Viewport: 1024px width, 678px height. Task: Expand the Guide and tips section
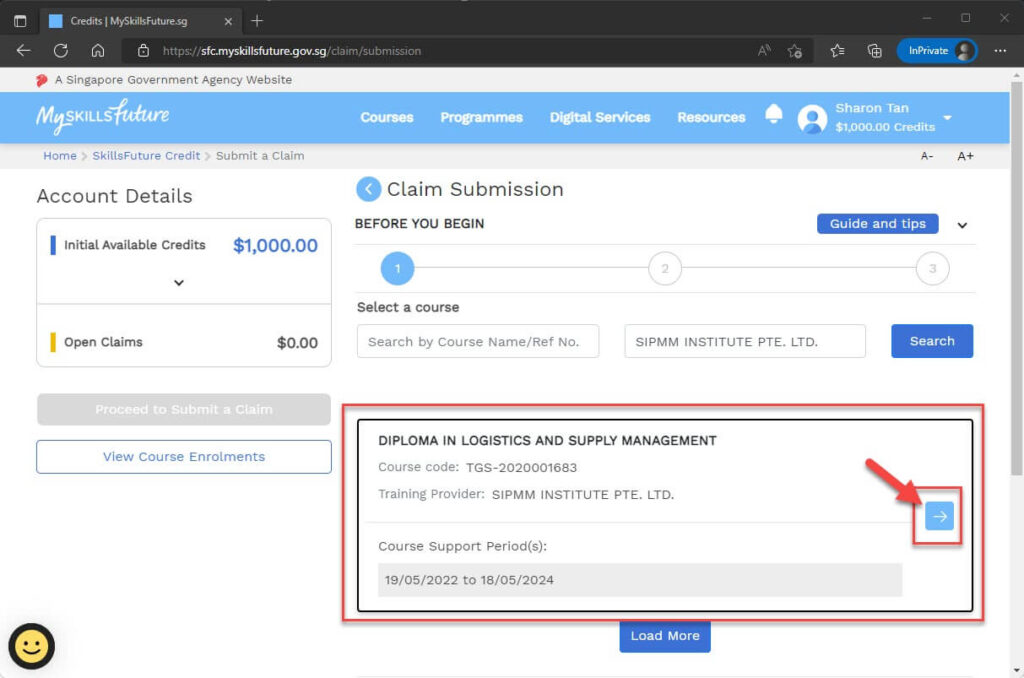coord(961,224)
